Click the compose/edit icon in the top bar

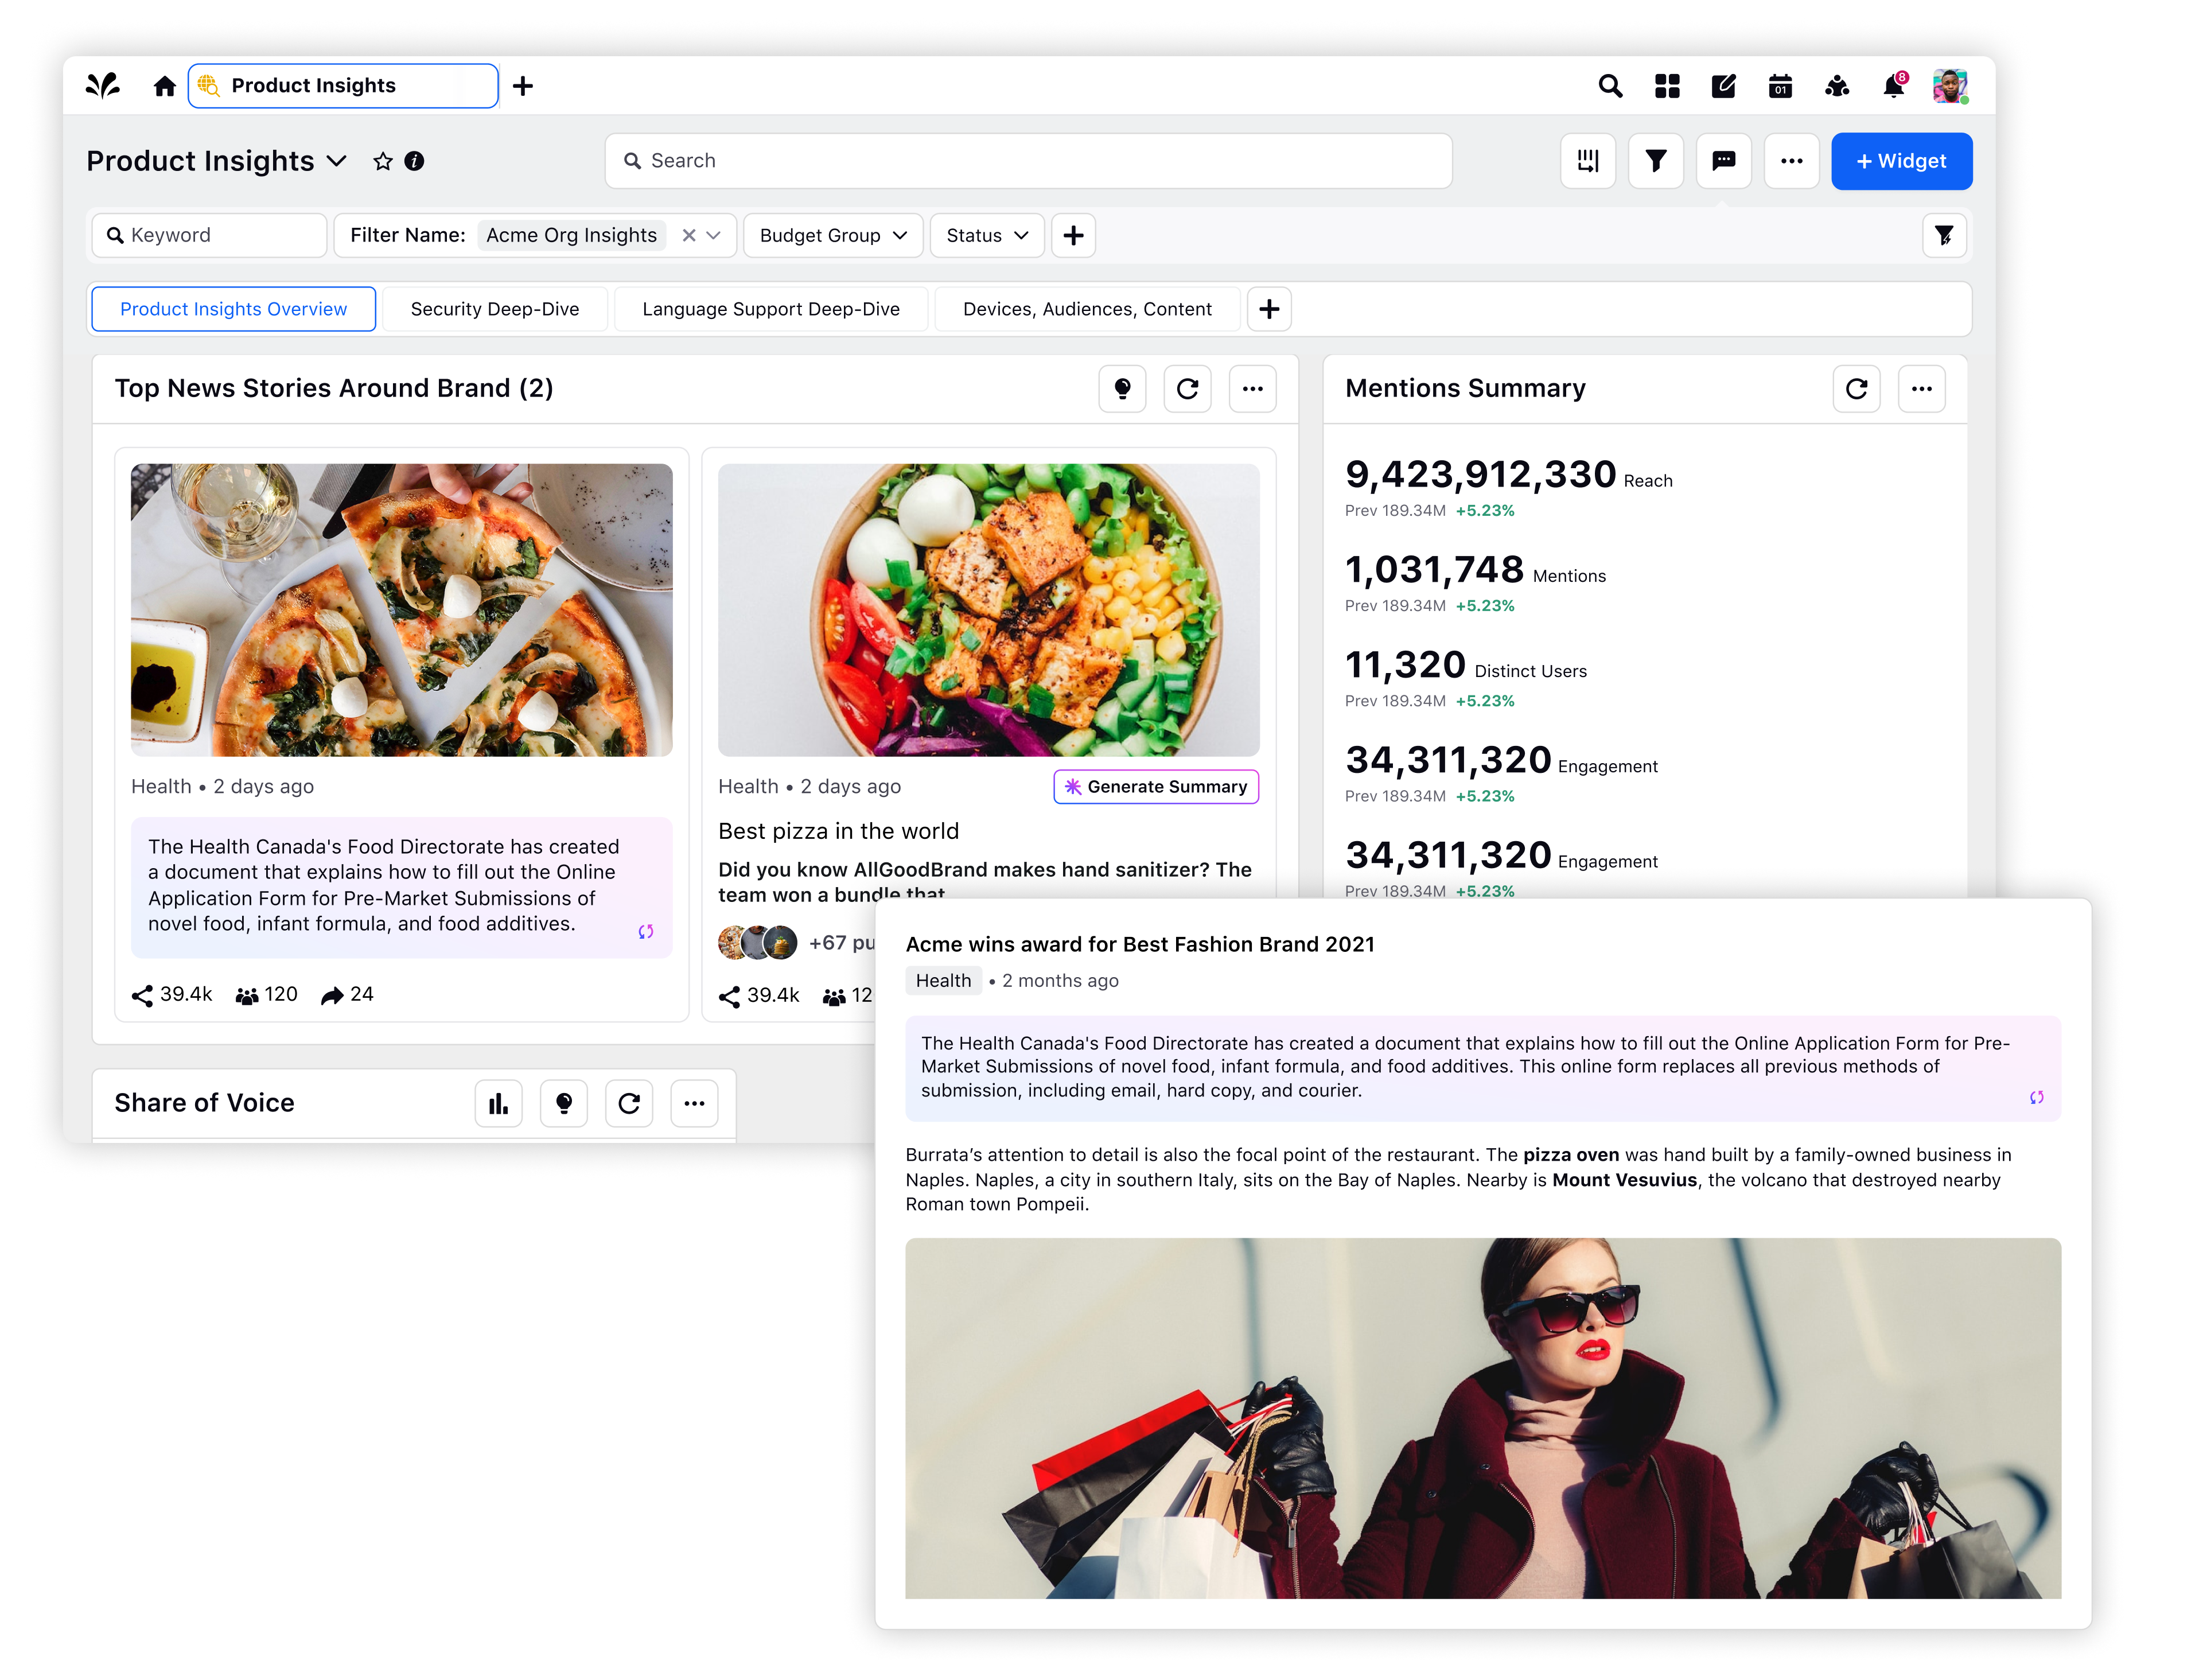(x=1723, y=87)
